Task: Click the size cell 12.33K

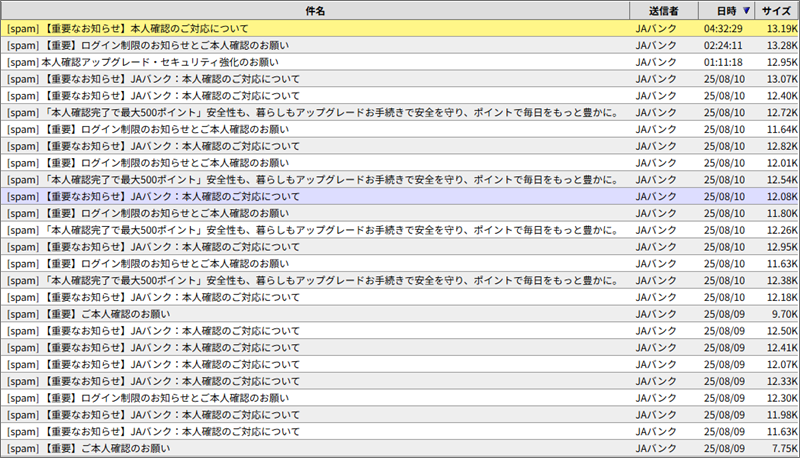Action: tap(782, 382)
